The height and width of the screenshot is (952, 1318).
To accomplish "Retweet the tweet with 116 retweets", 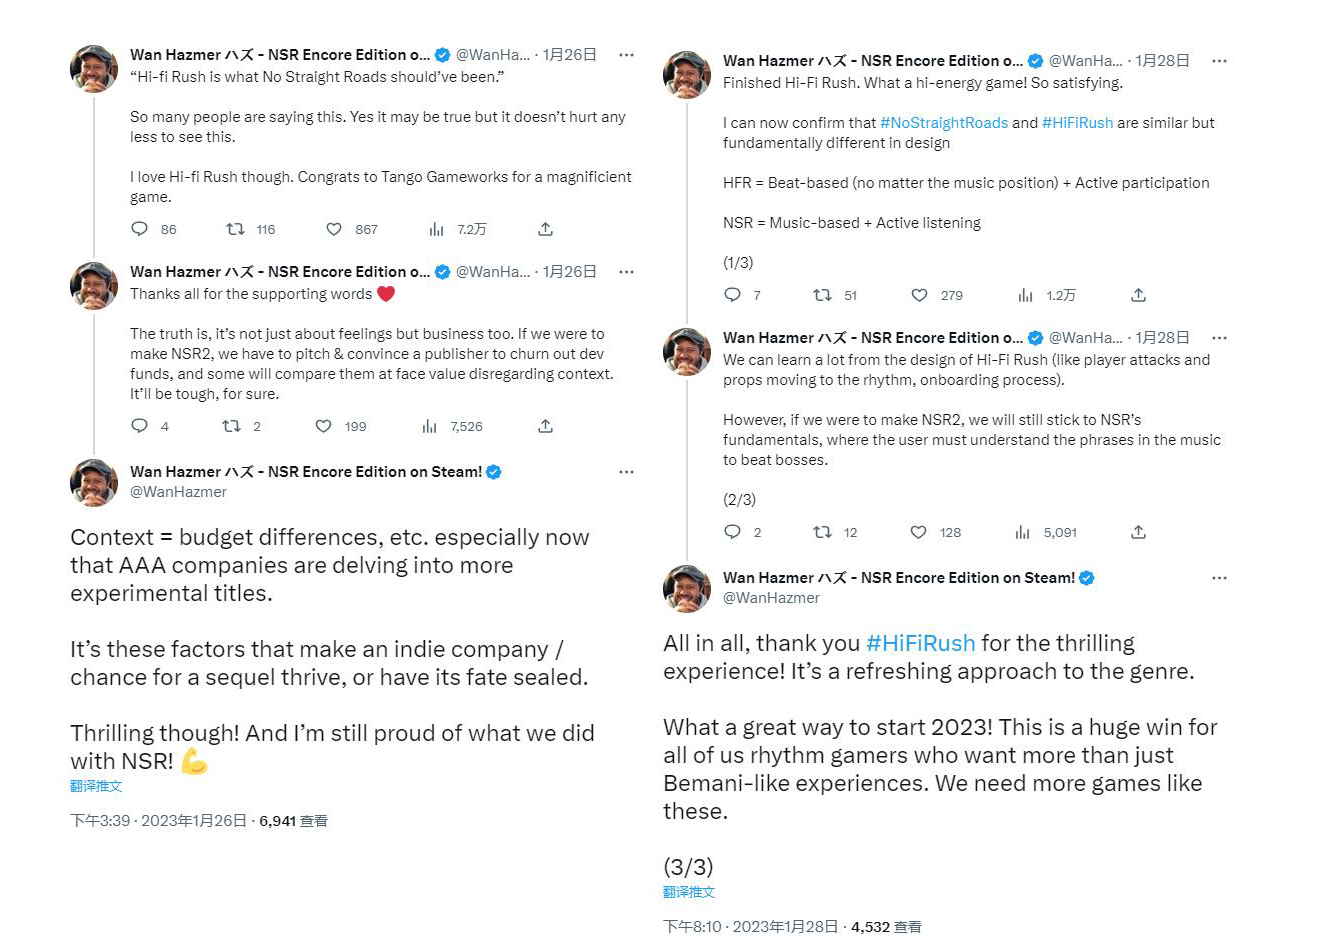I will (235, 229).
